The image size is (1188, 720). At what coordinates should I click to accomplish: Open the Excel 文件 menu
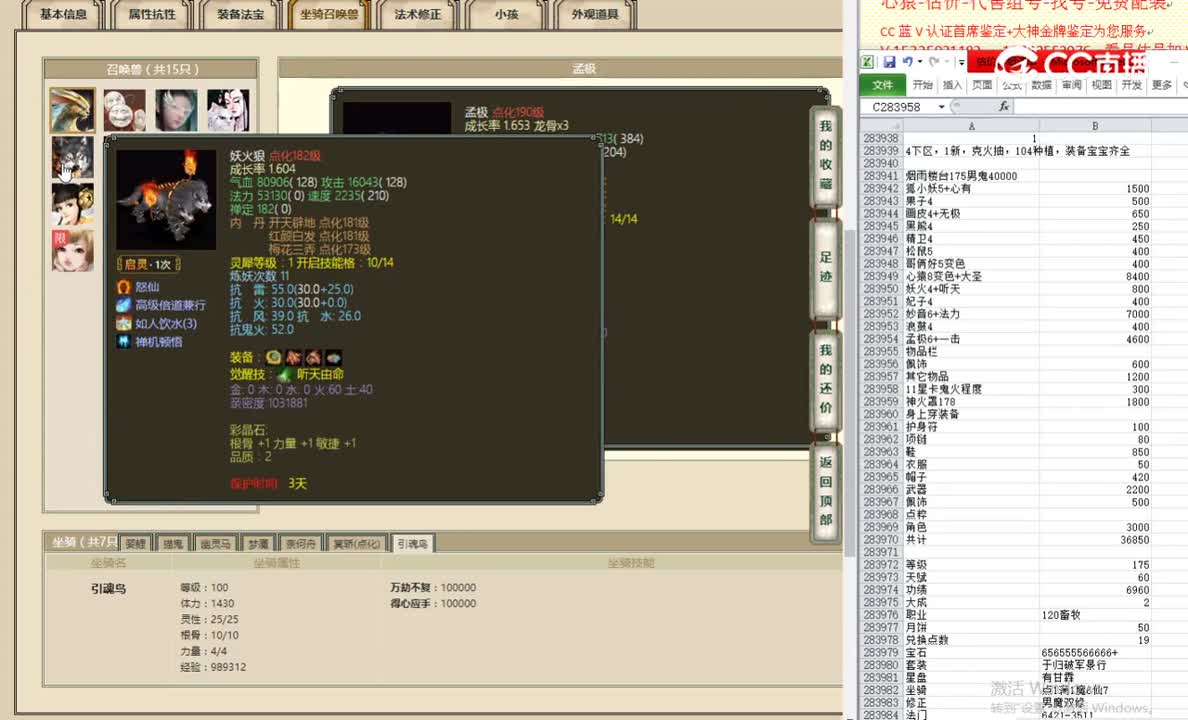point(883,85)
